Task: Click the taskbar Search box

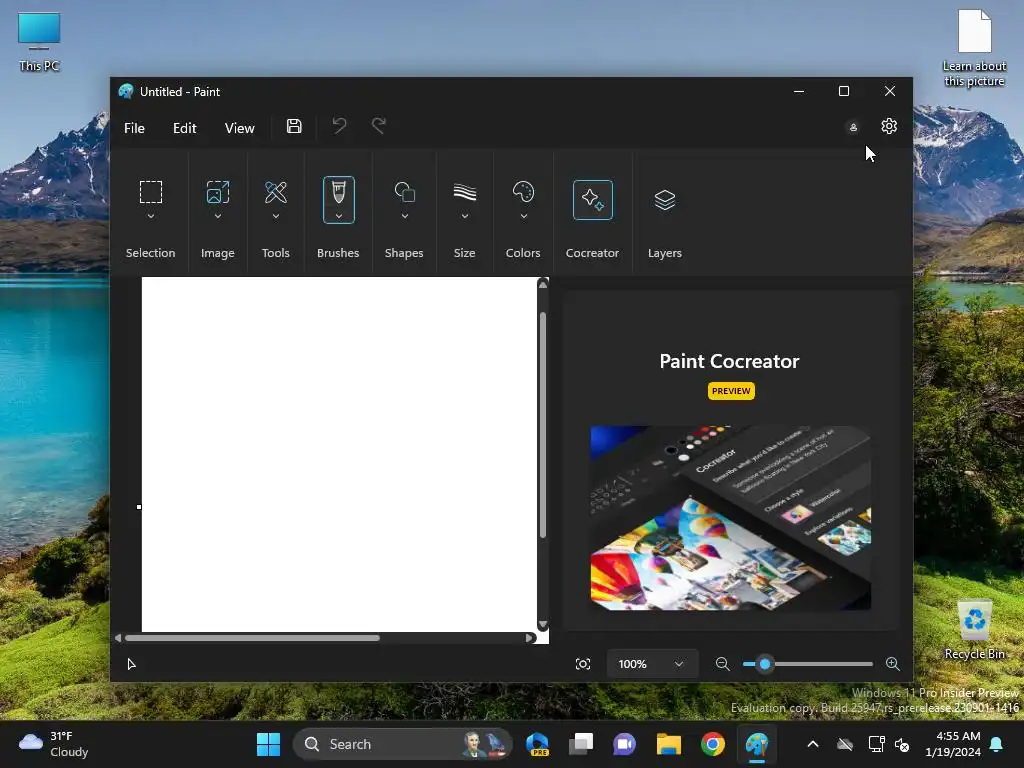Action: pos(402,744)
